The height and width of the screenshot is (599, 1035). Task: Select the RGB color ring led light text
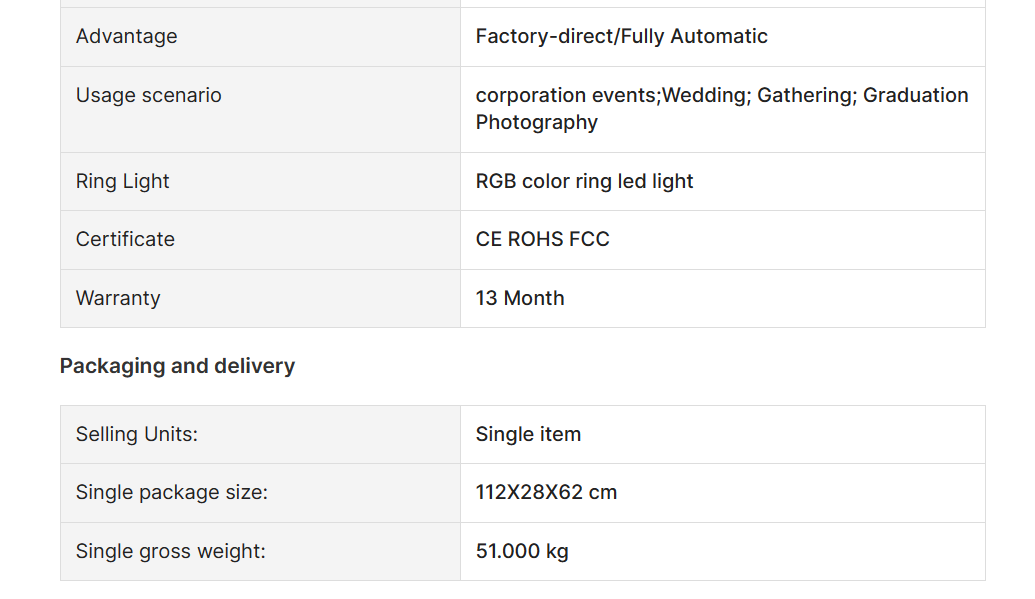click(584, 182)
